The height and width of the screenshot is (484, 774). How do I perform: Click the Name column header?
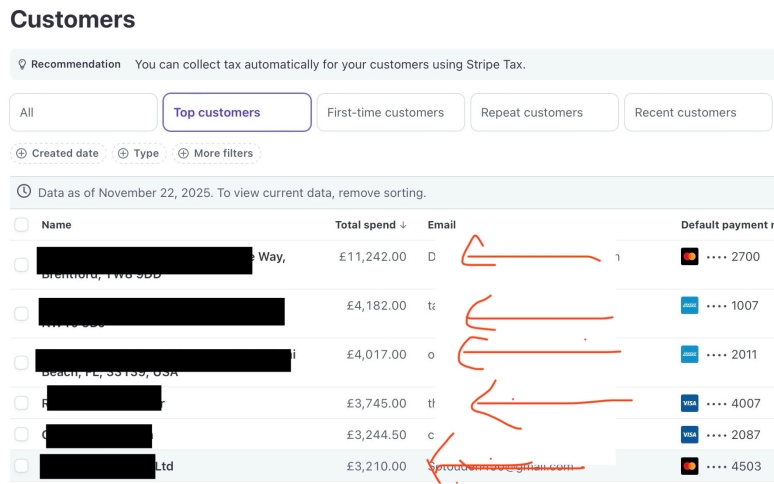[56, 225]
